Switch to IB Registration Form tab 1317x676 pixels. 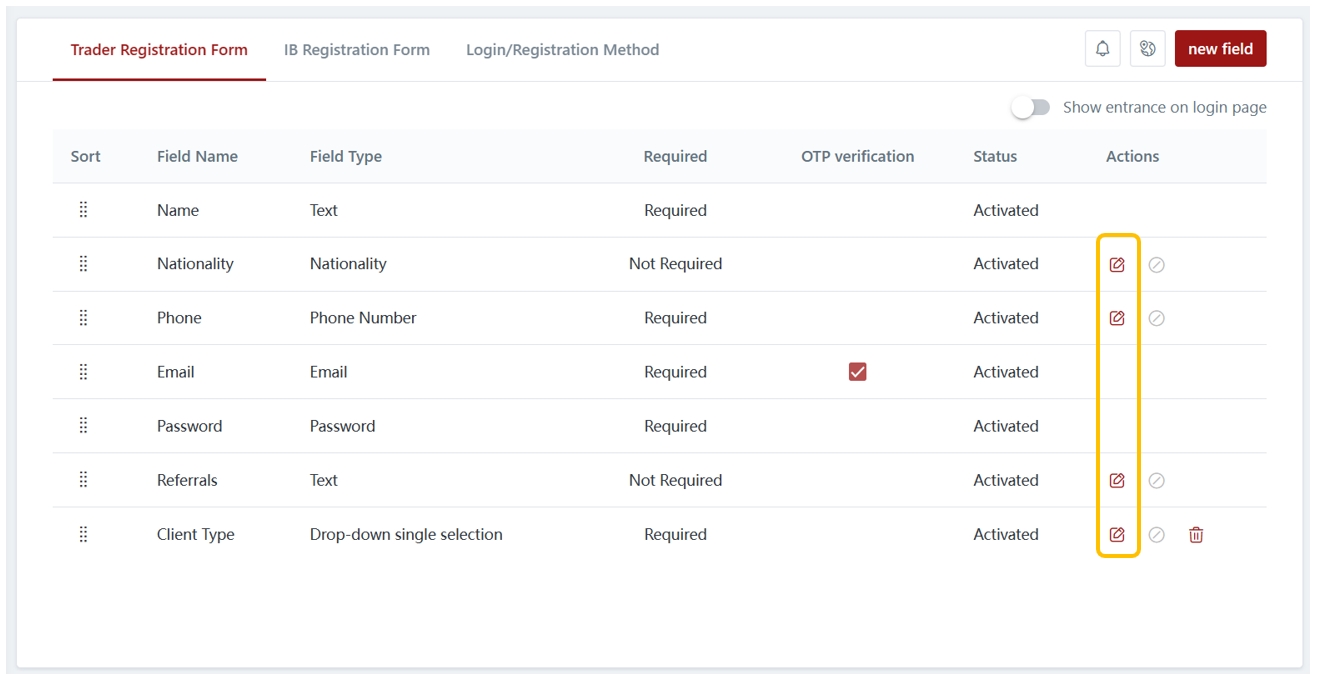click(356, 50)
